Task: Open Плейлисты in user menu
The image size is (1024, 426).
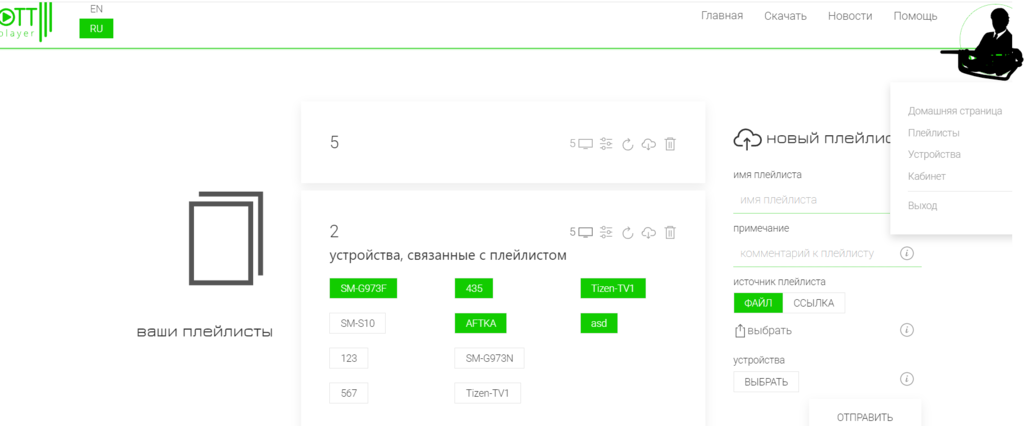Action: 933,133
